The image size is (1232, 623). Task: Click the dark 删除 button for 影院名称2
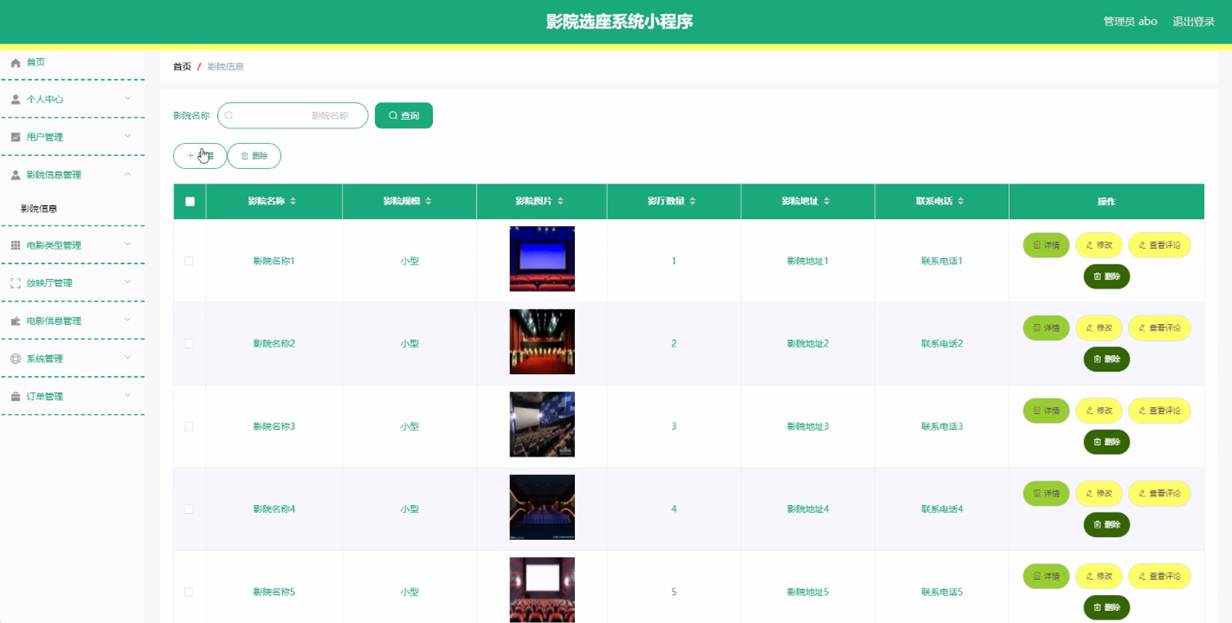1107,359
